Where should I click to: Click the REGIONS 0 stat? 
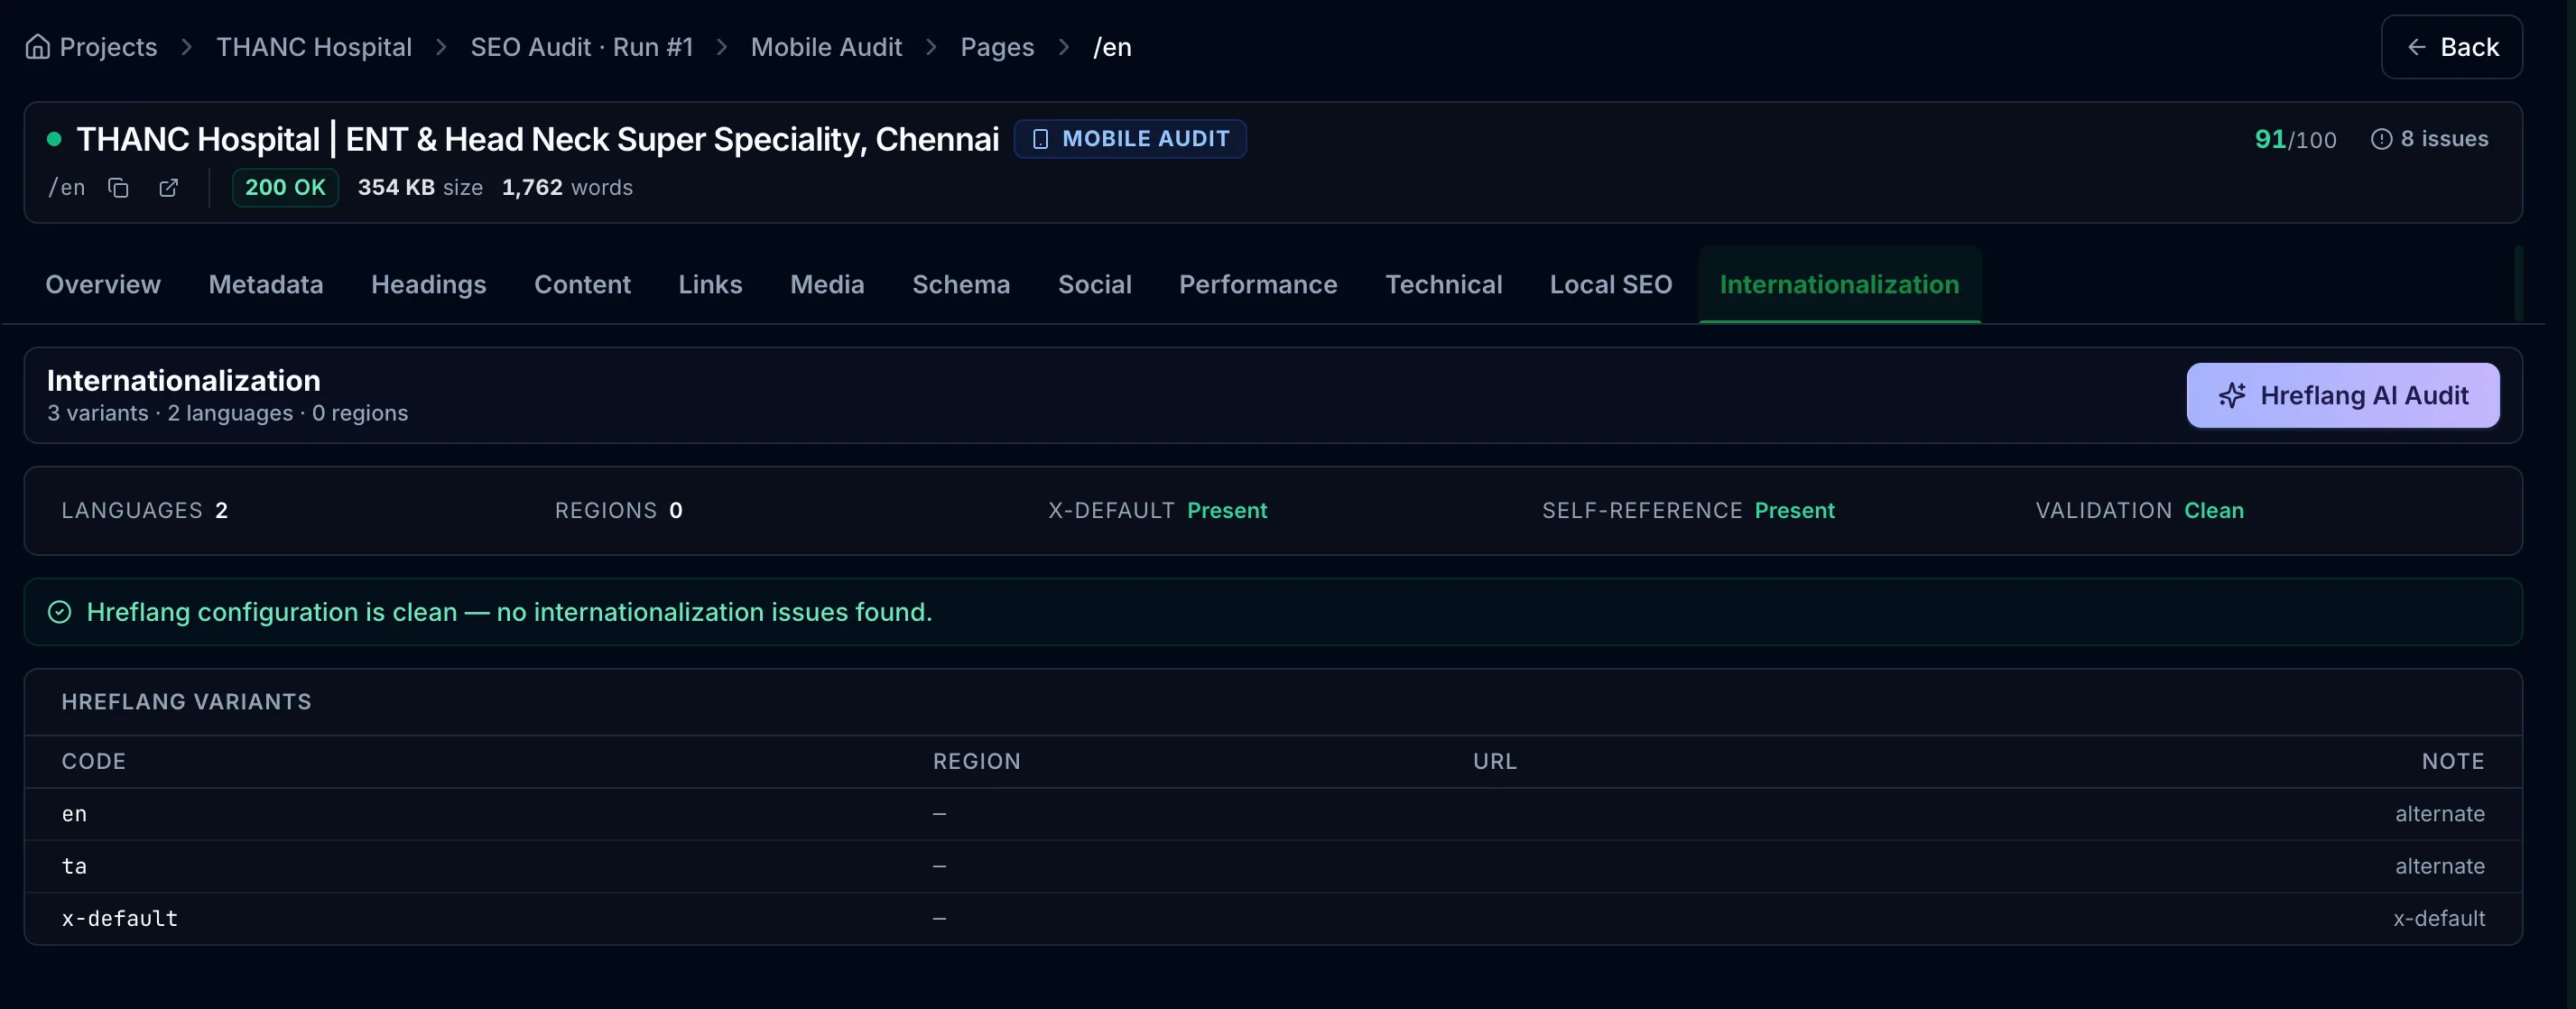click(618, 511)
